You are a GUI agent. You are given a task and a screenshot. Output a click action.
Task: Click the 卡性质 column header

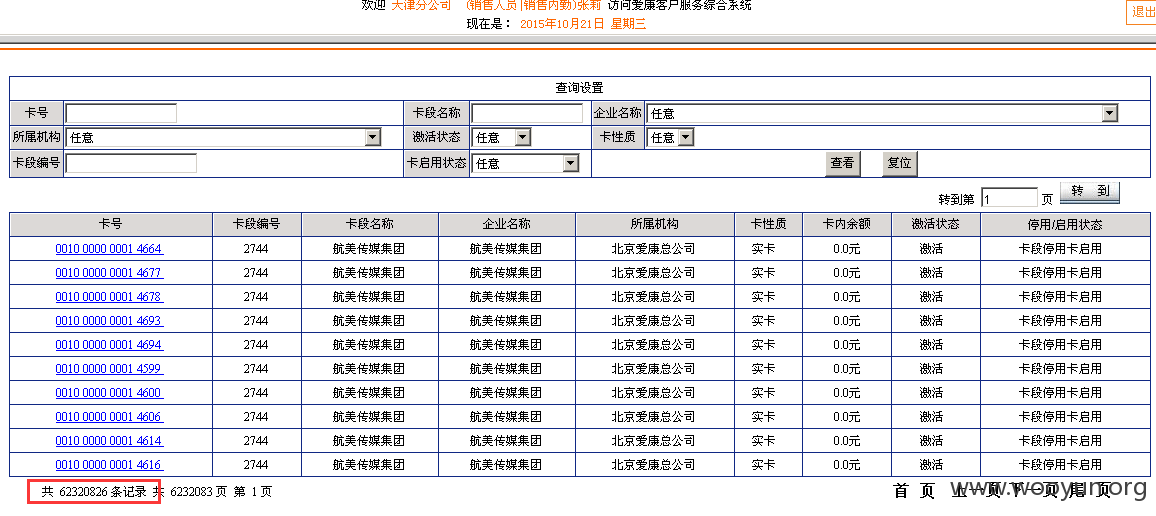click(x=768, y=224)
